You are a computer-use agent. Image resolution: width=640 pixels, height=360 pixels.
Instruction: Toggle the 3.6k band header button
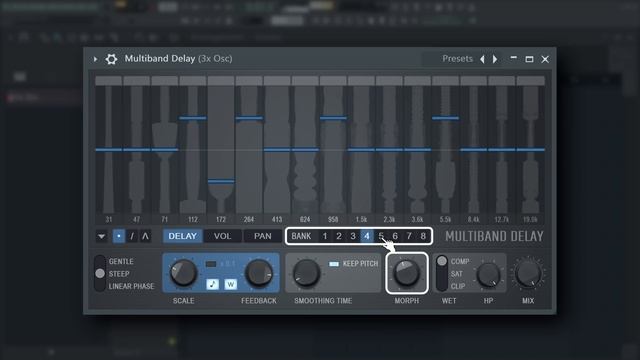417,80
